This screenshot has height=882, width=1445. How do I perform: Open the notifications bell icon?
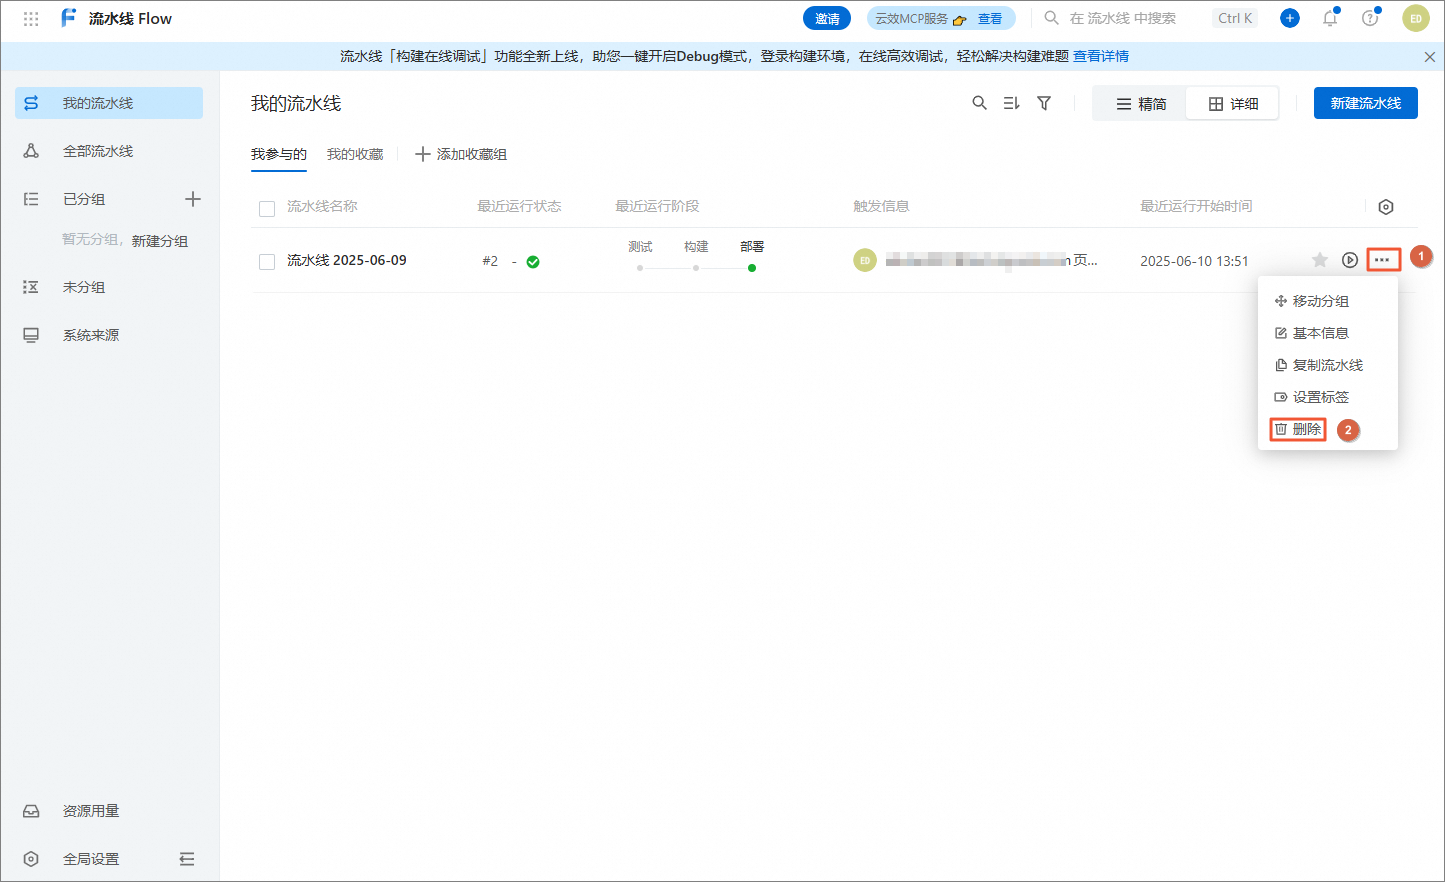coord(1330,18)
